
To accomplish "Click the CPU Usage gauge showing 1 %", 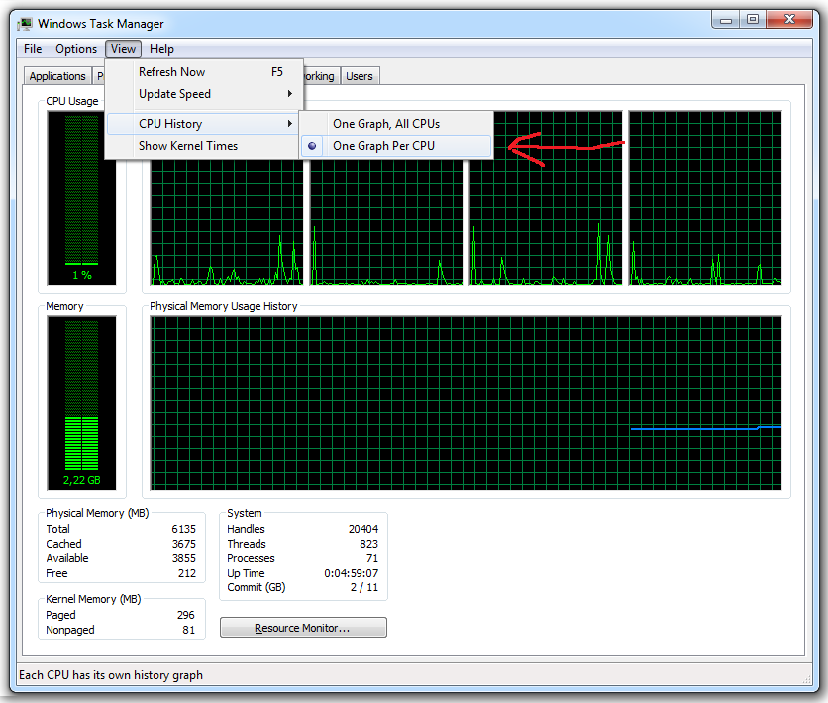I will click(82, 198).
